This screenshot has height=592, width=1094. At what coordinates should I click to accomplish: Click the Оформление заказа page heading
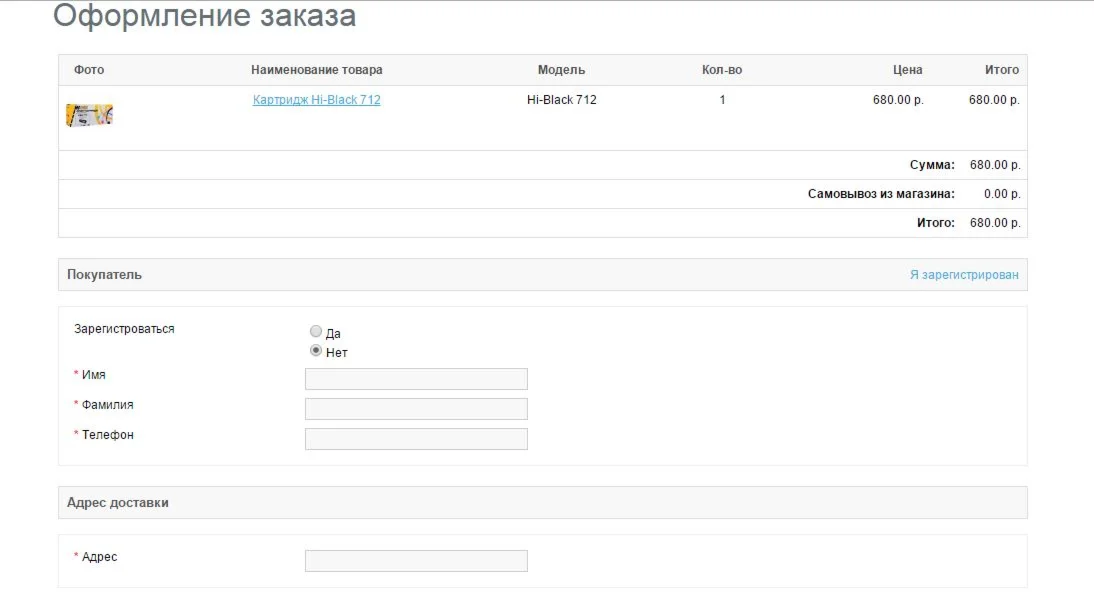click(204, 15)
